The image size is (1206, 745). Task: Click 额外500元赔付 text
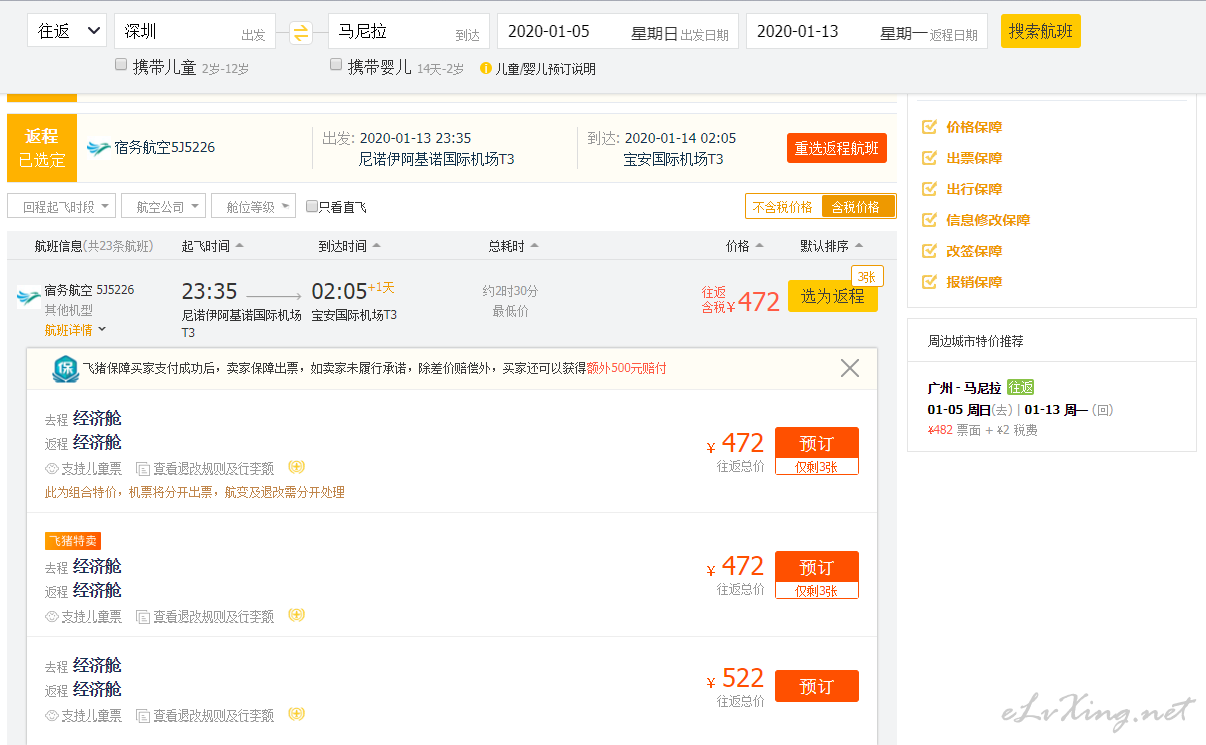(627, 368)
